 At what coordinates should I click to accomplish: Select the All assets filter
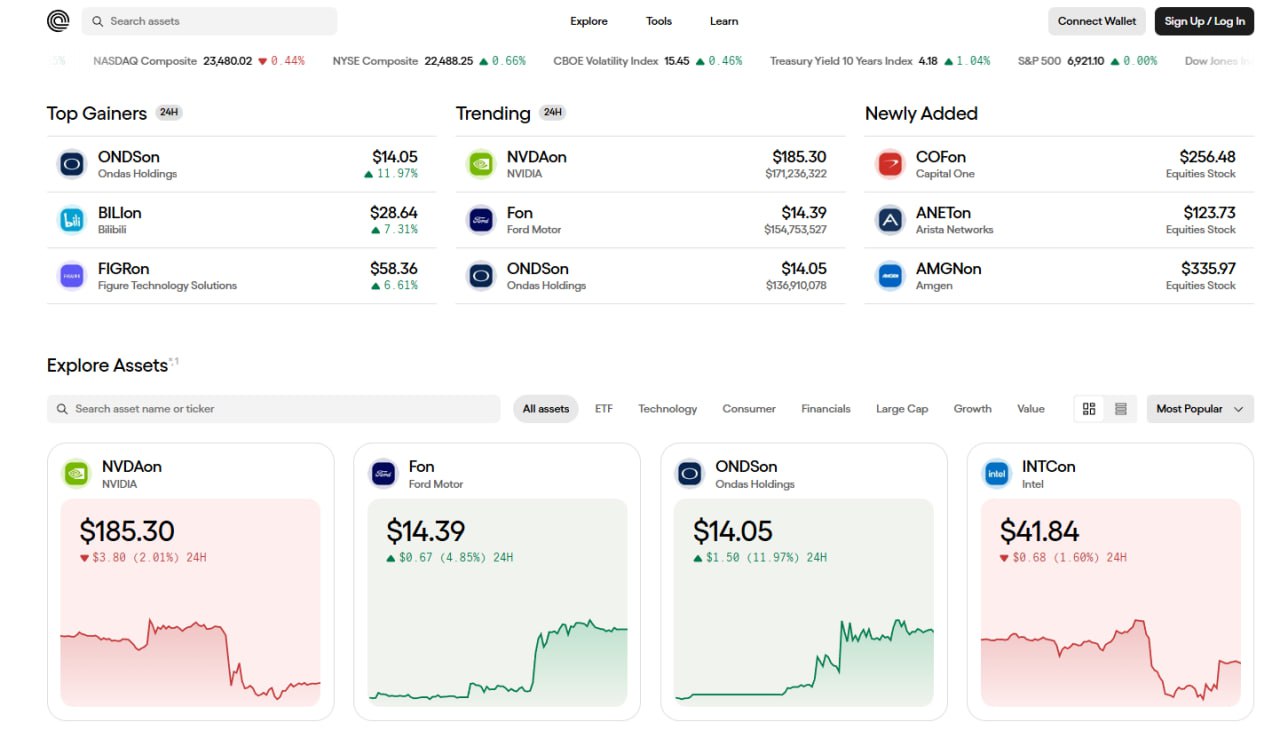pyautogui.click(x=546, y=409)
